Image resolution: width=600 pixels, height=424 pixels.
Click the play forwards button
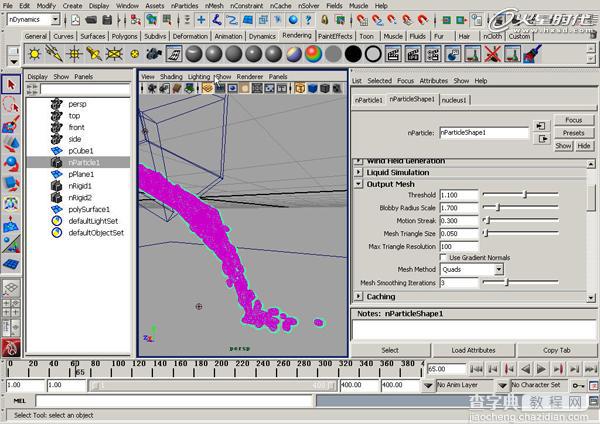[541, 369]
